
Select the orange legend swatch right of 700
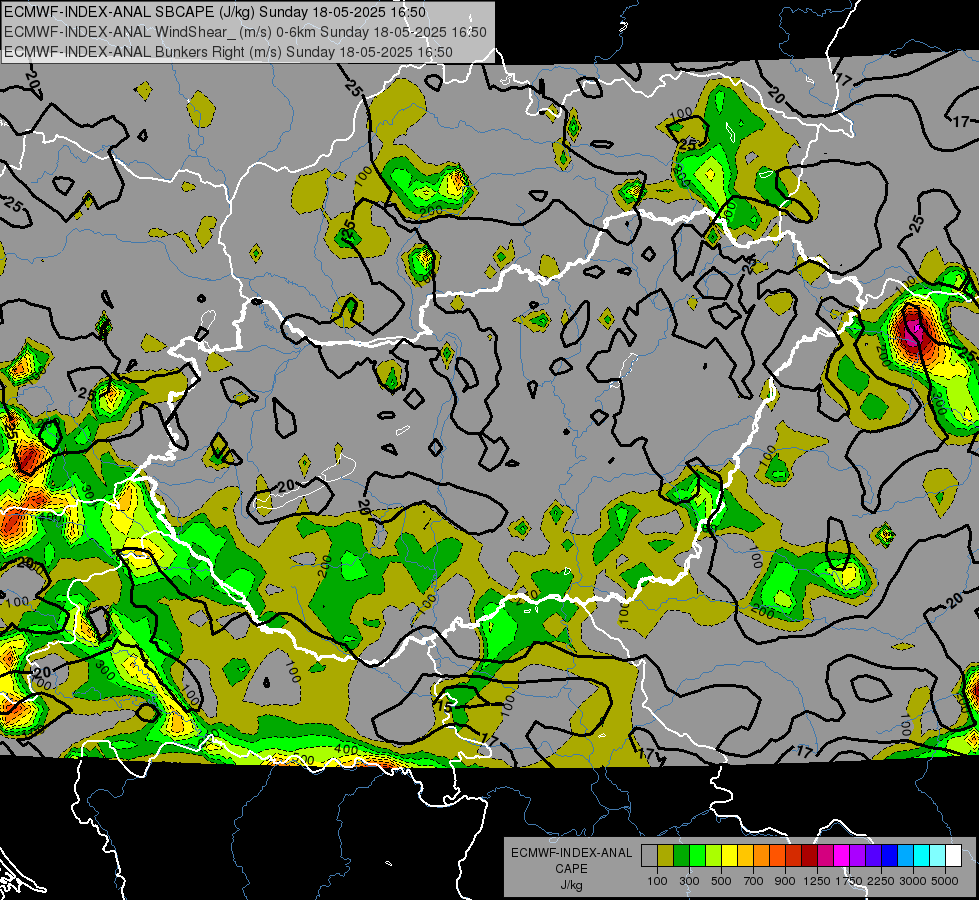coord(762,855)
